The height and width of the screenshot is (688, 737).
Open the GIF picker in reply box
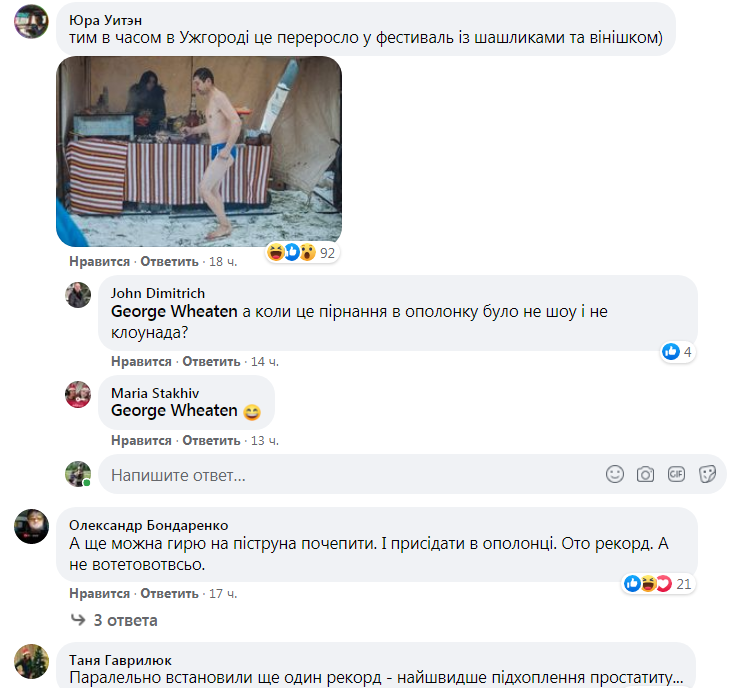pos(676,474)
